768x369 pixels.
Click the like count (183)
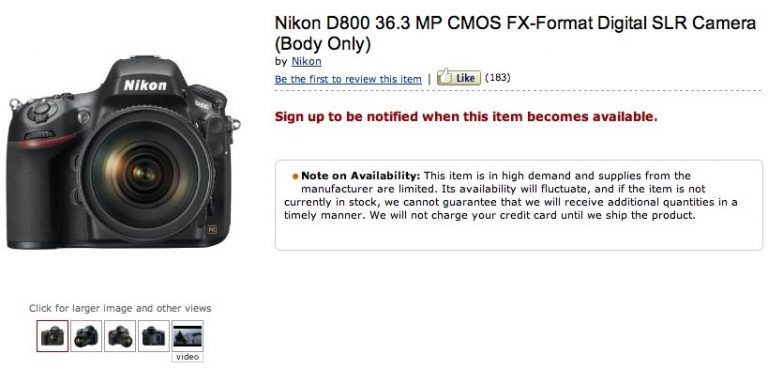pos(498,77)
